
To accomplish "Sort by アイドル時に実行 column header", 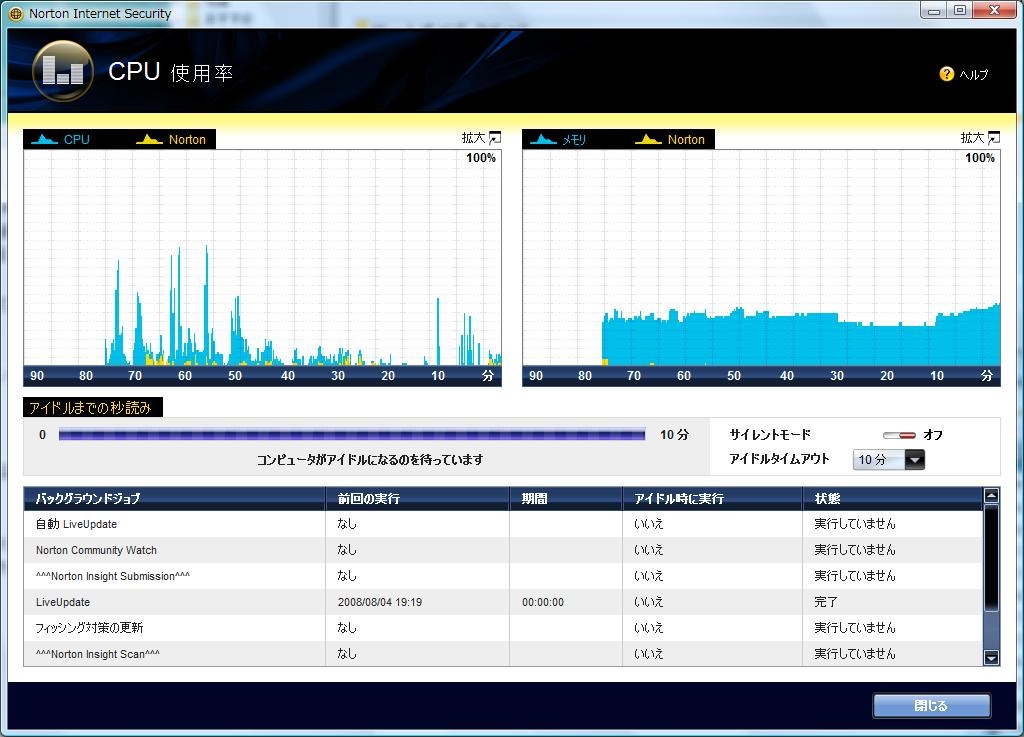I will (712, 499).
